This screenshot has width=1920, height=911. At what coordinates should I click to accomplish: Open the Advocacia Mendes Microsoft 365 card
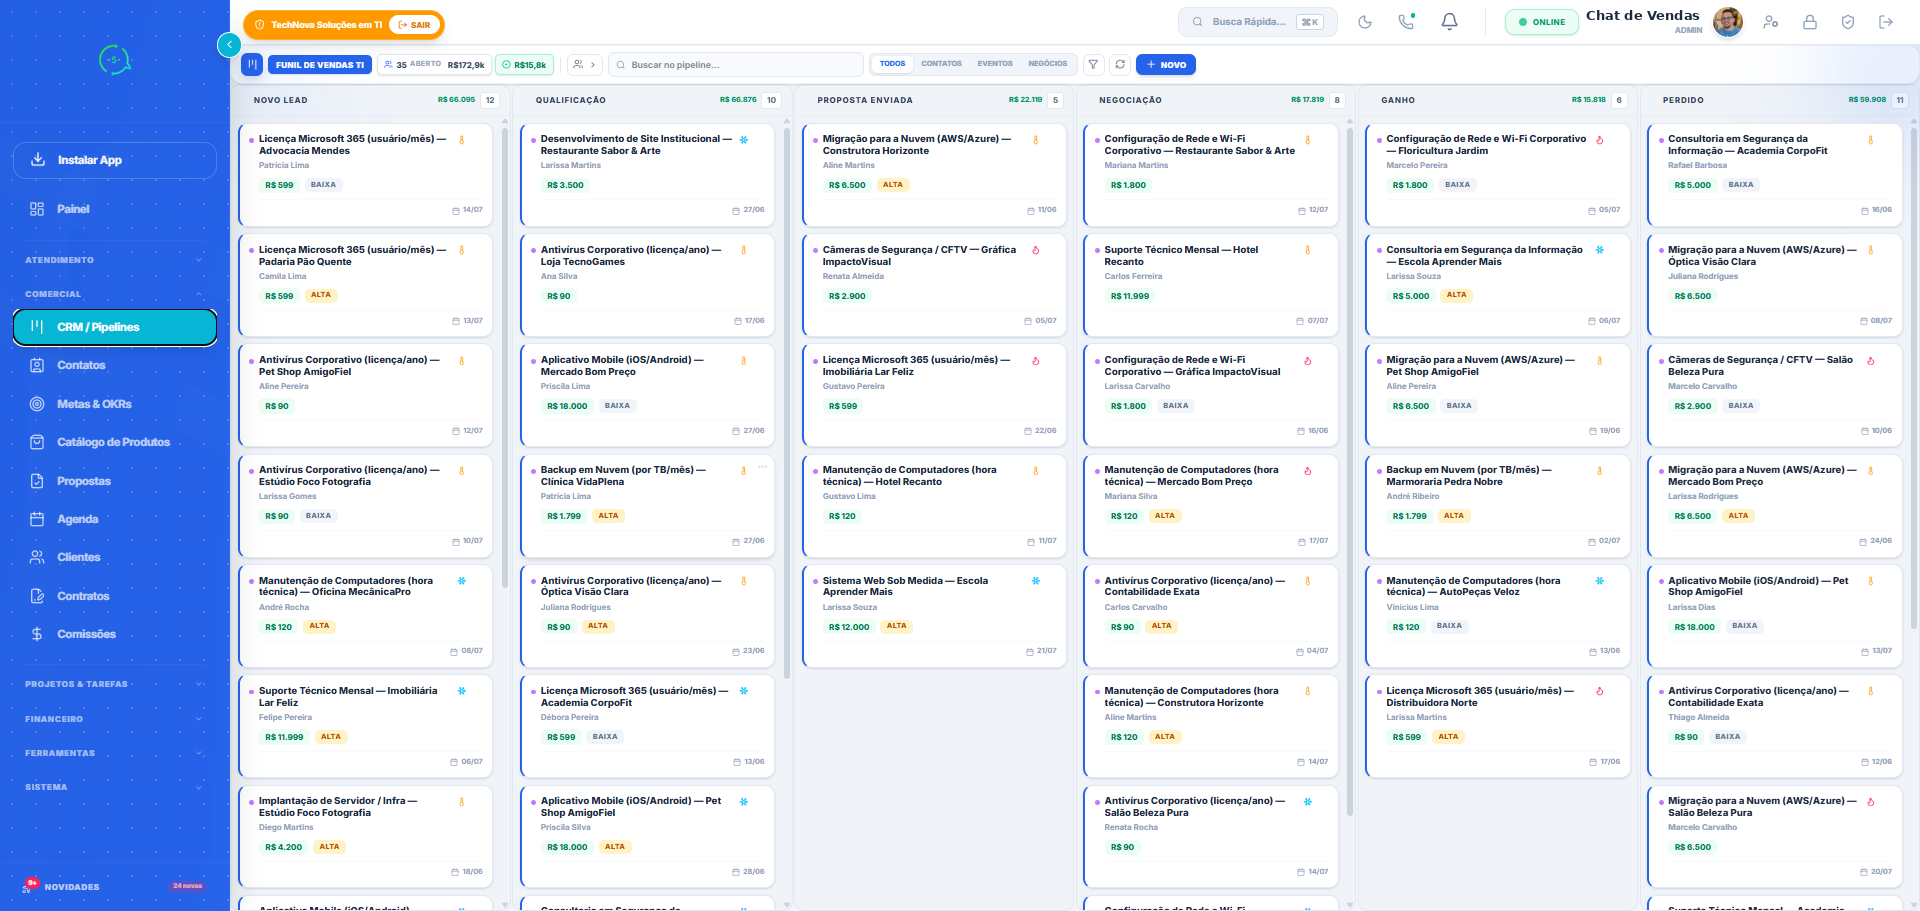[365, 175]
